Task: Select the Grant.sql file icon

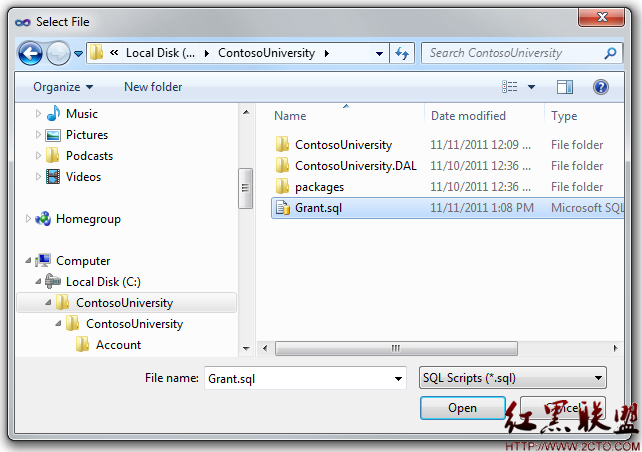Action: 282,208
